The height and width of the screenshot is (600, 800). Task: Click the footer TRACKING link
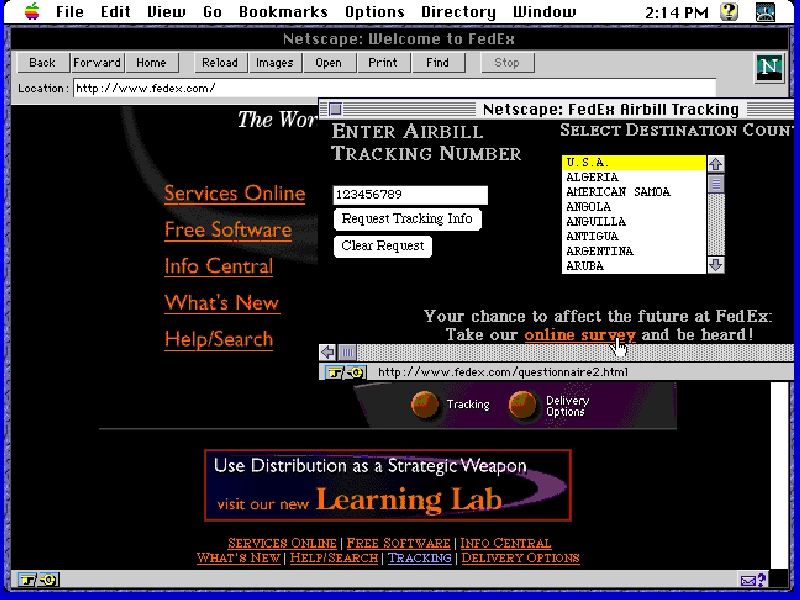pyautogui.click(x=419, y=558)
